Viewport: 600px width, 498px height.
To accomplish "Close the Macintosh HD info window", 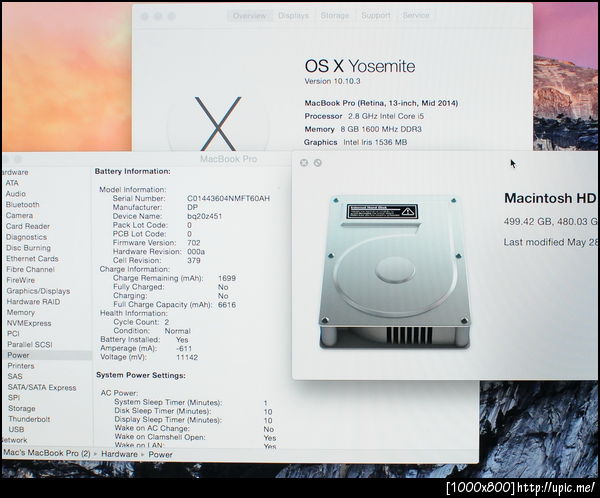I will (x=304, y=163).
